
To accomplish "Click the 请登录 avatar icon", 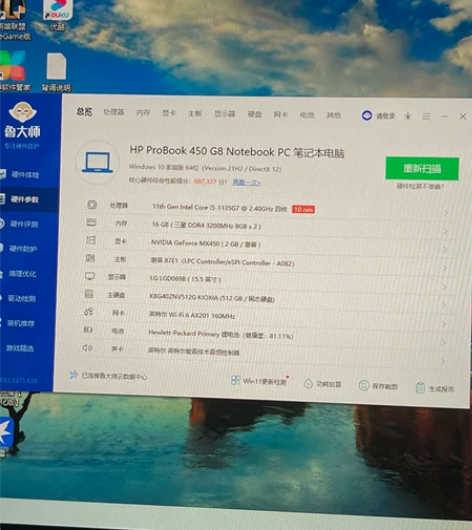I will [367, 116].
